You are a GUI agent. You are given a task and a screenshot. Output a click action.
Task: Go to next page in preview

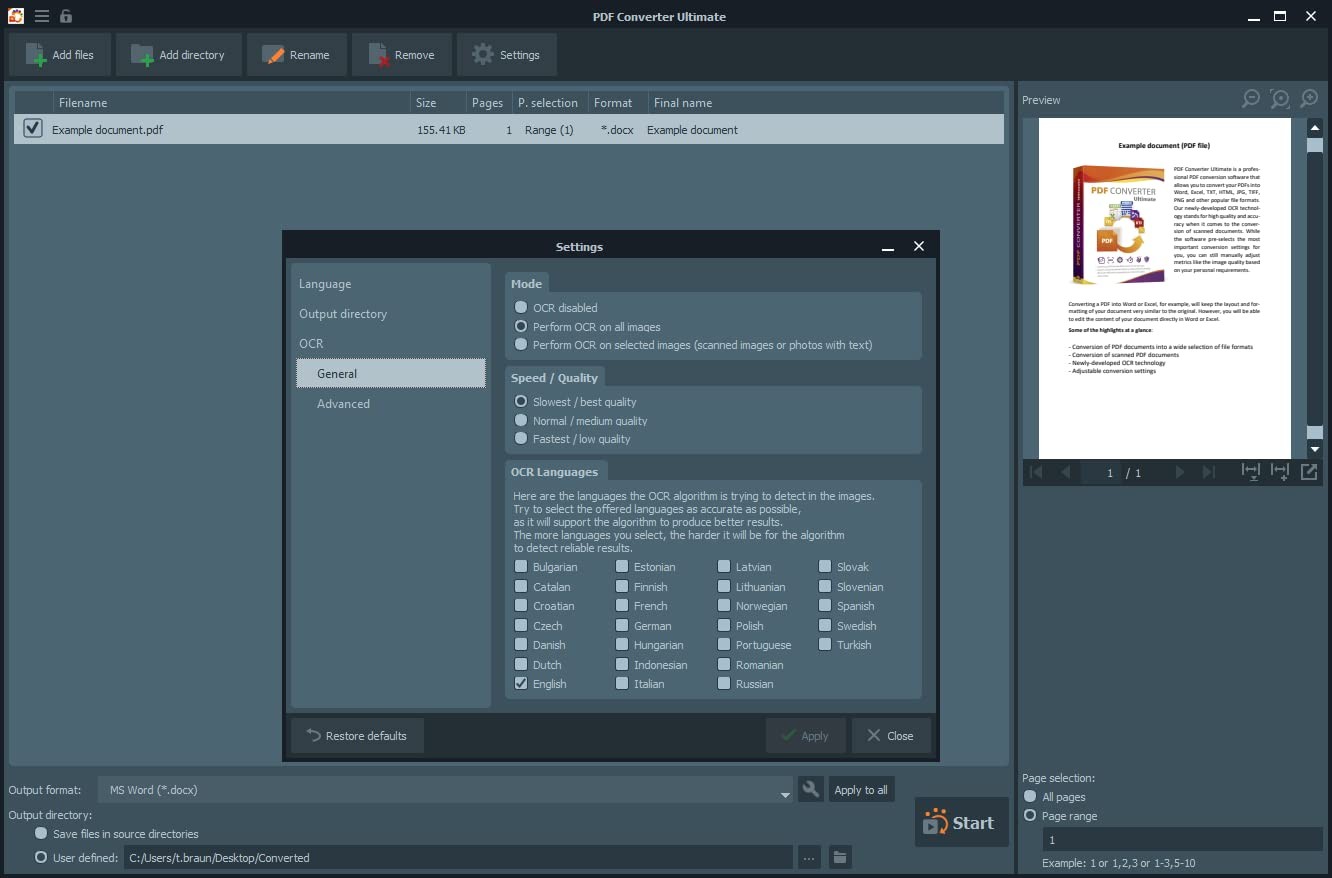tap(1180, 472)
